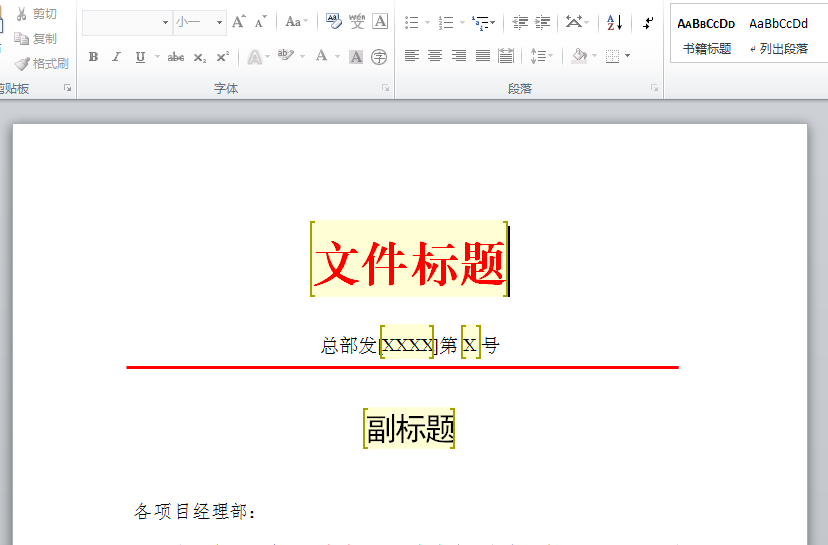Open the Paragraph (段落) dialog launcher
Image resolution: width=828 pixels, height=545 pixels.
point(655,89)
